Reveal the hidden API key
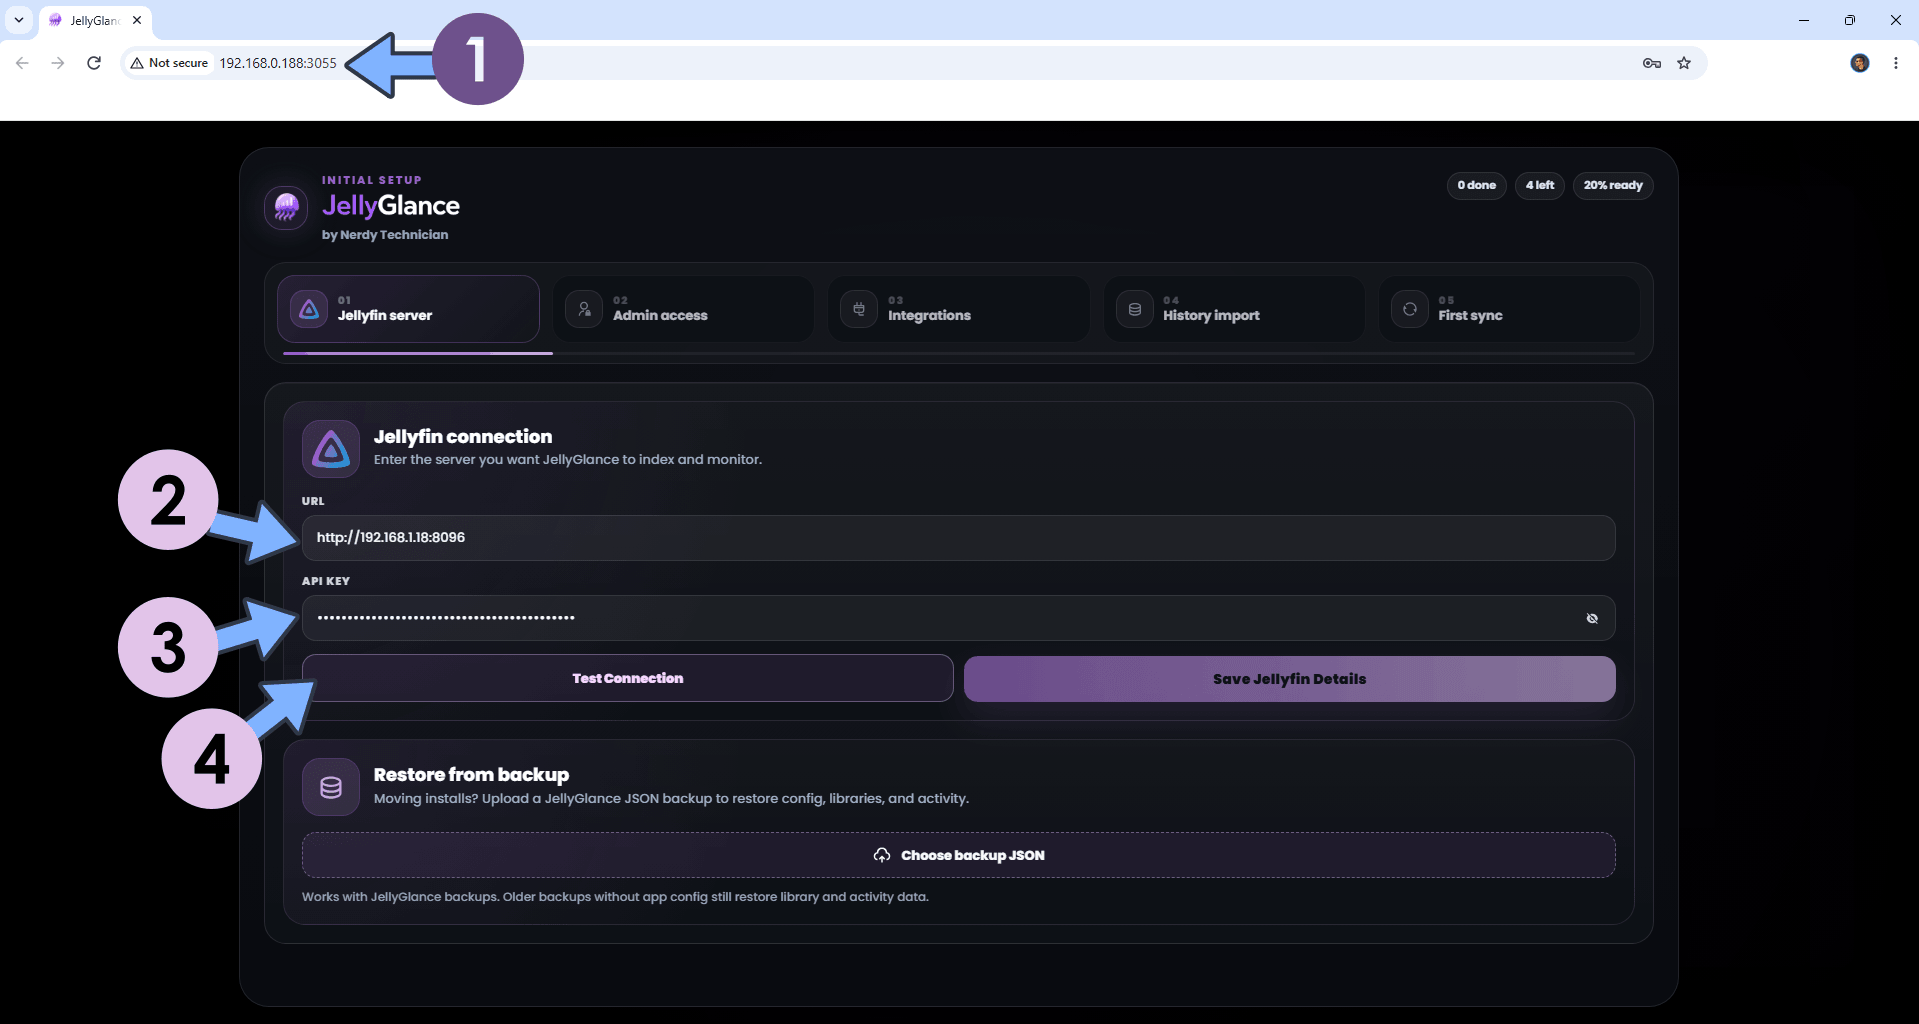1919x1024 pixels. coord(1592,618)
